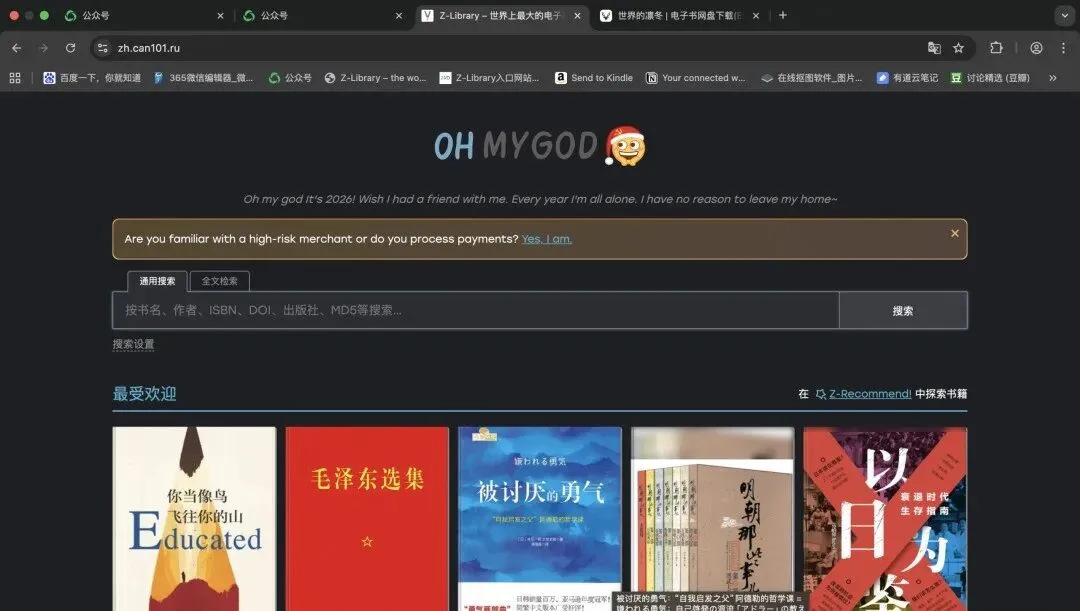Go back using the browser back arrow

[x=17, y=48]
